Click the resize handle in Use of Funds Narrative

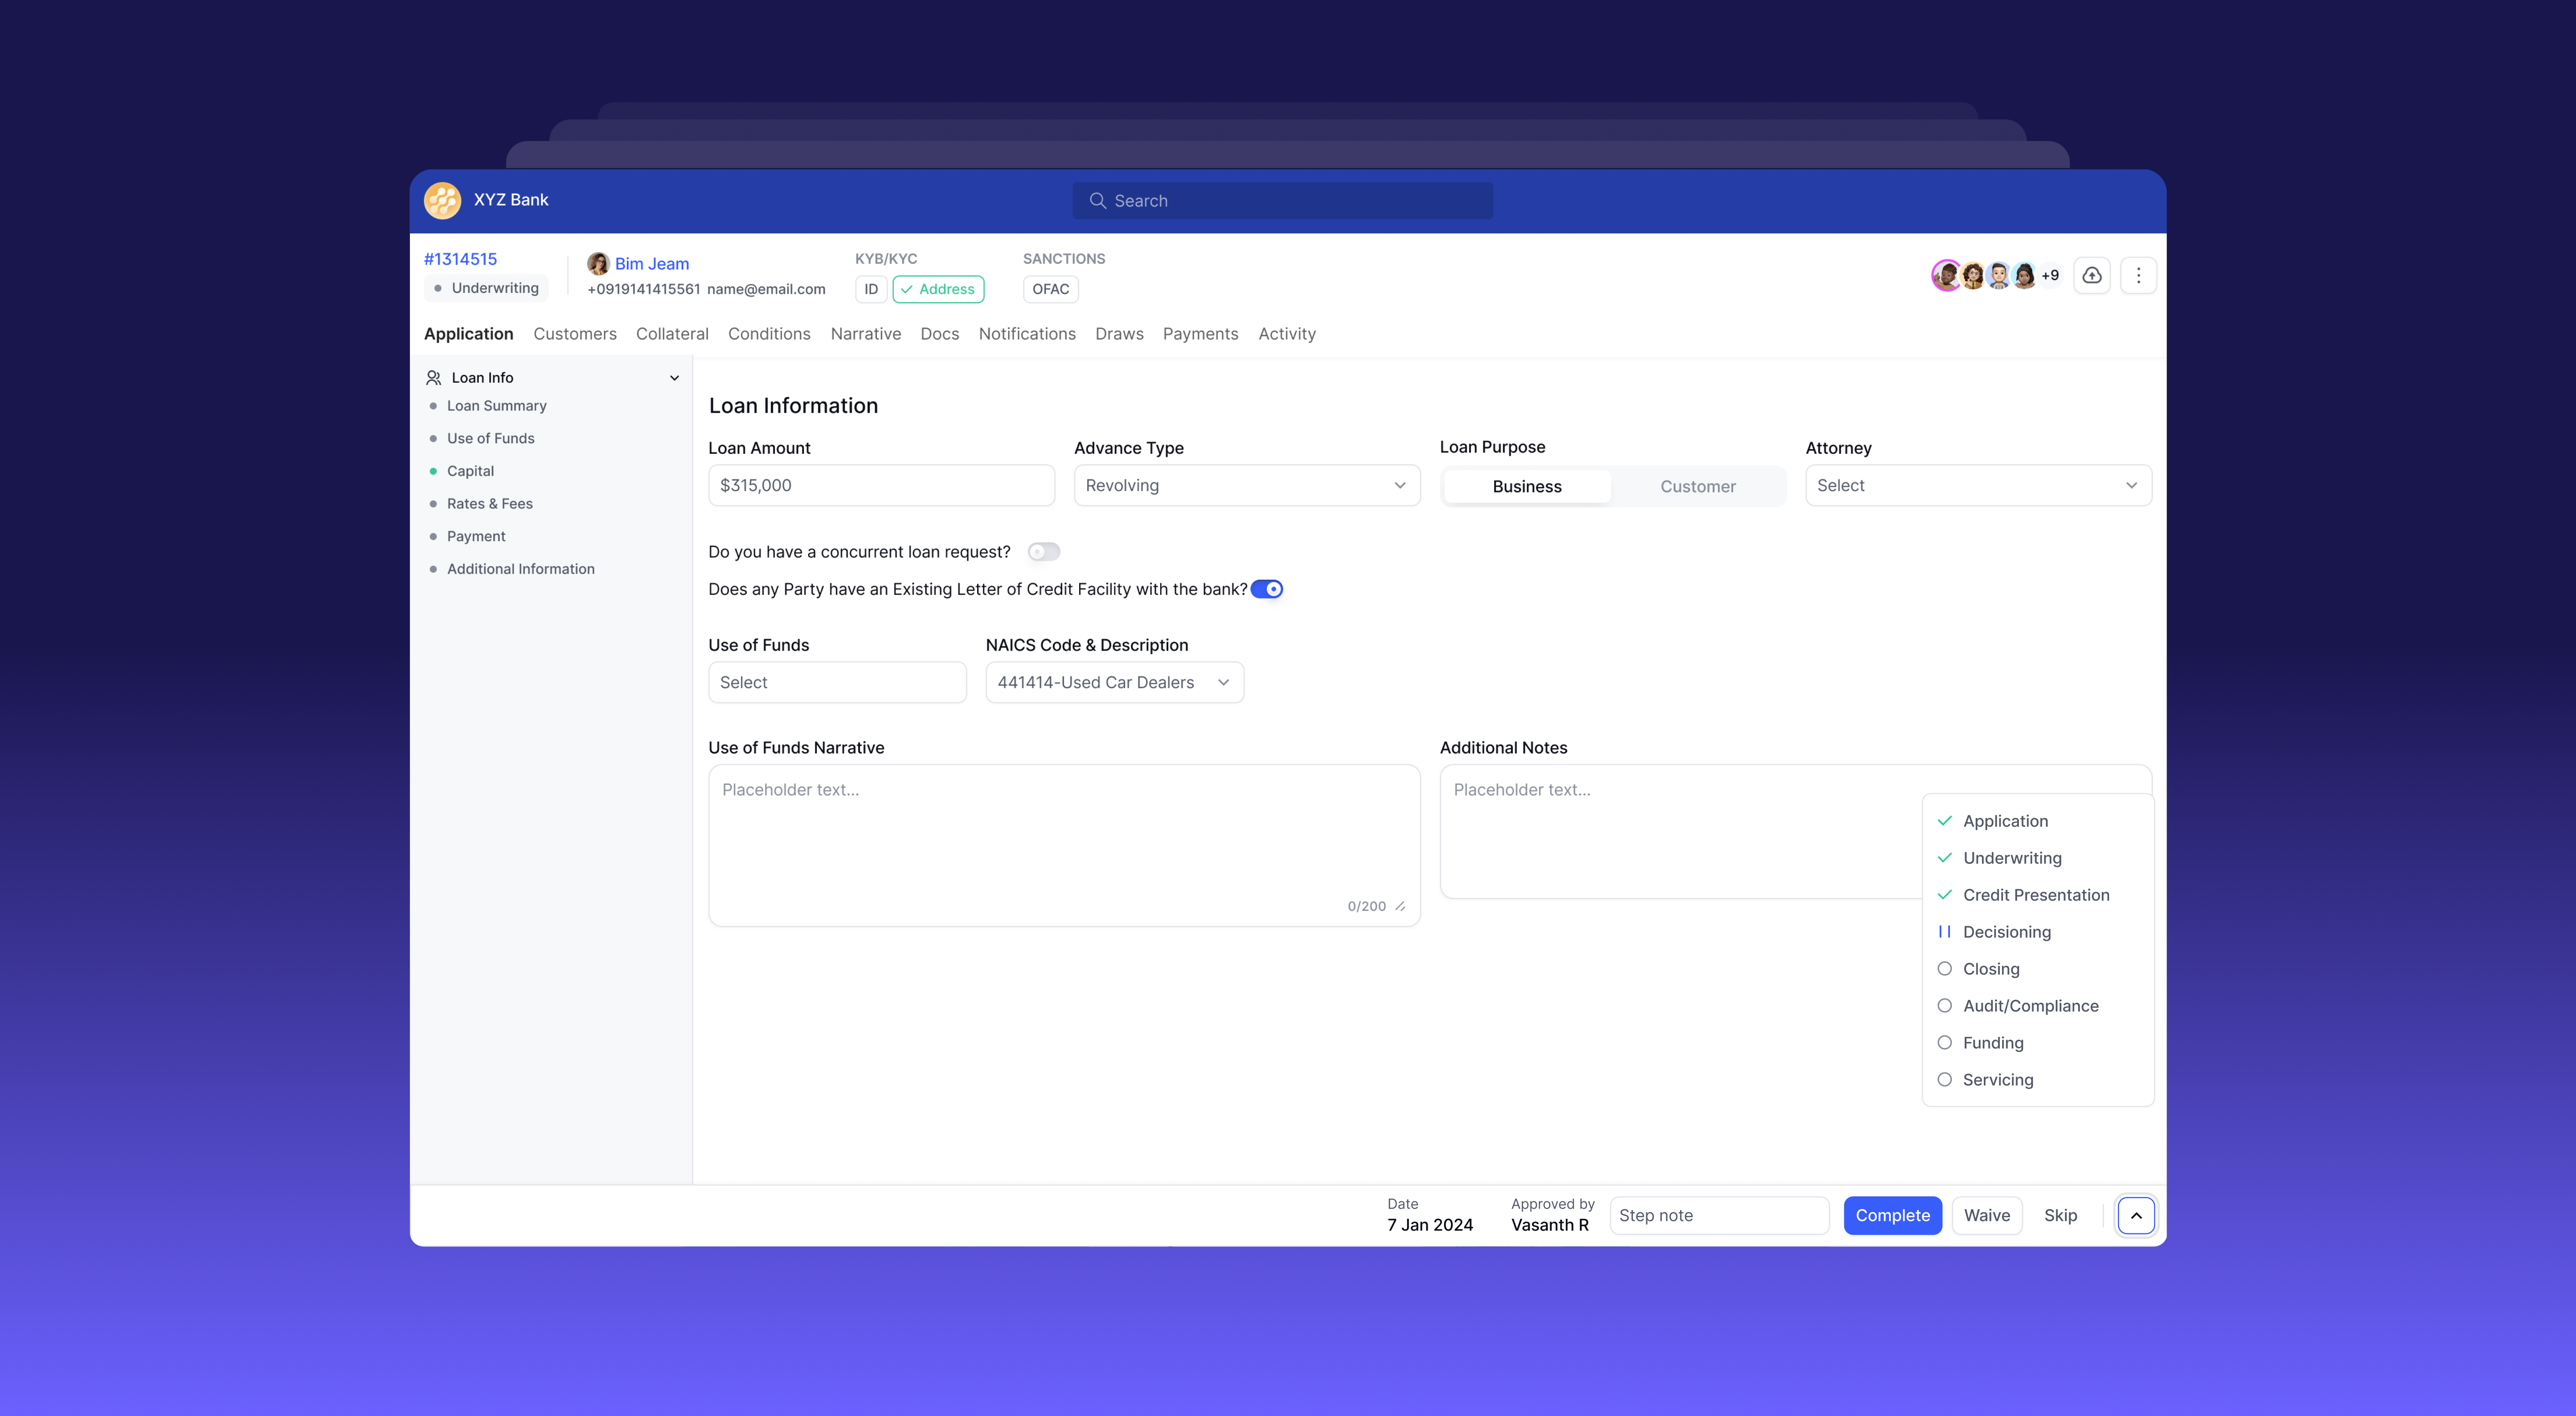(1400, 907)
